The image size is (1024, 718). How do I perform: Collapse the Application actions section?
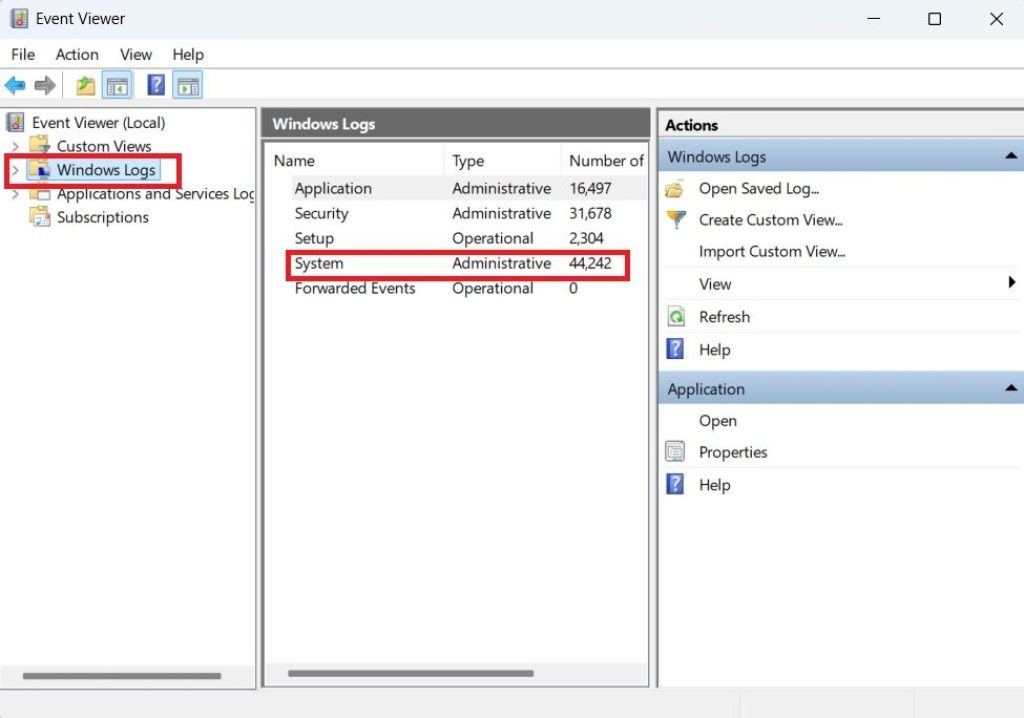tap(1010, 388)
